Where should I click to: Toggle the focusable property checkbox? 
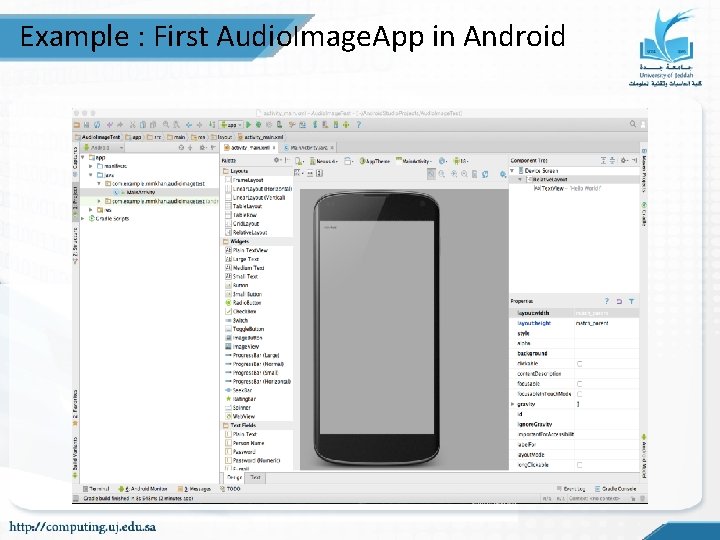click(579, 383)
